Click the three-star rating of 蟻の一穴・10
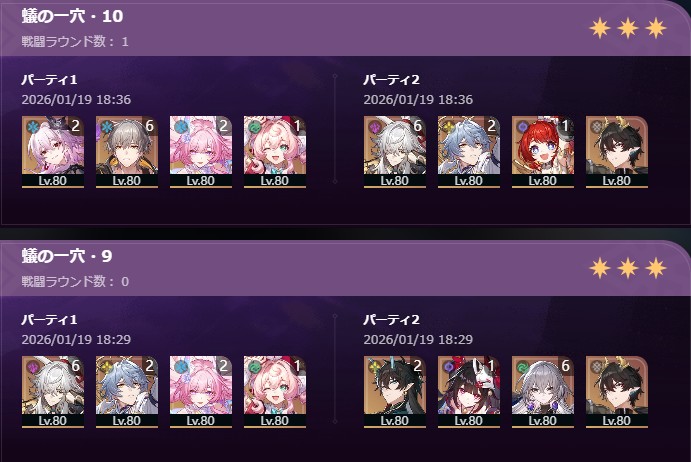Image resolution: width=691 pixels, height=462 pixels. coord(628,28)
